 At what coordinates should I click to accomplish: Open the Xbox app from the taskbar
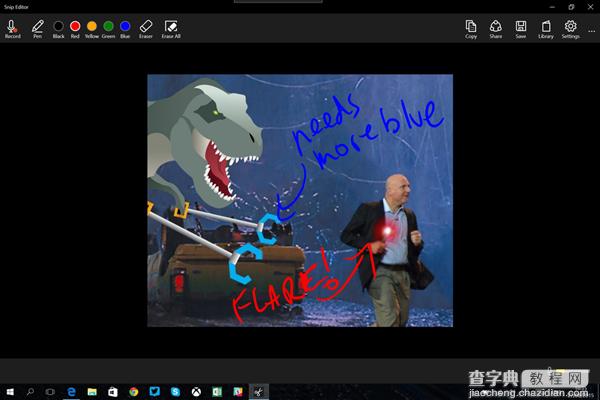[x=196, y=392]
